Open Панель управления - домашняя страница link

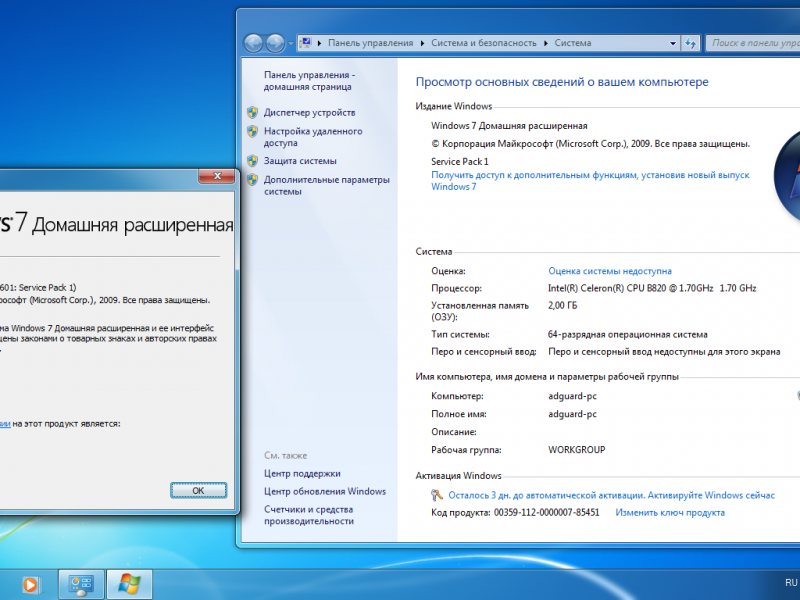coord(309,81)
